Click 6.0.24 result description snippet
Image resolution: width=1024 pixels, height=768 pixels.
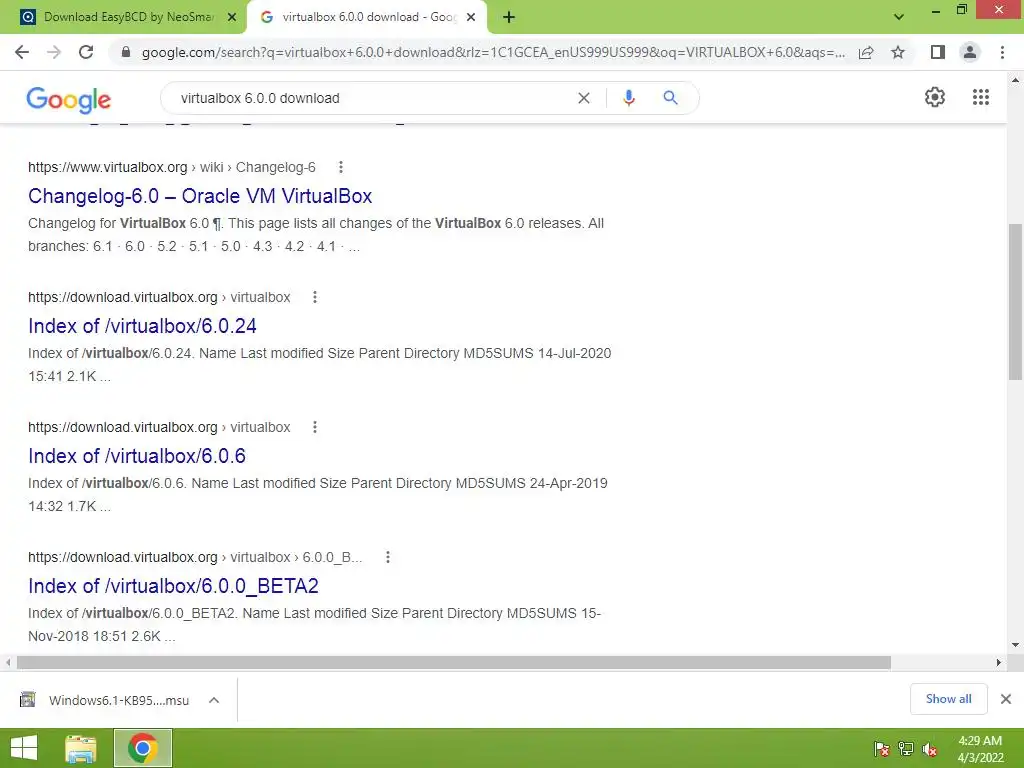point(320,364)
